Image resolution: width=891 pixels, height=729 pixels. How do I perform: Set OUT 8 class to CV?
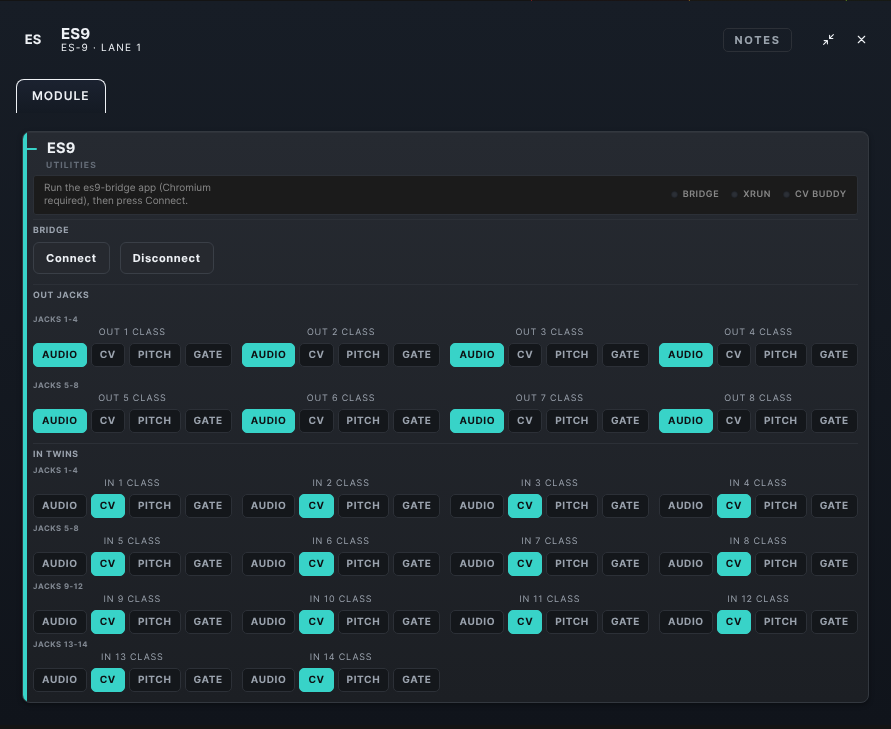point(734,420)
